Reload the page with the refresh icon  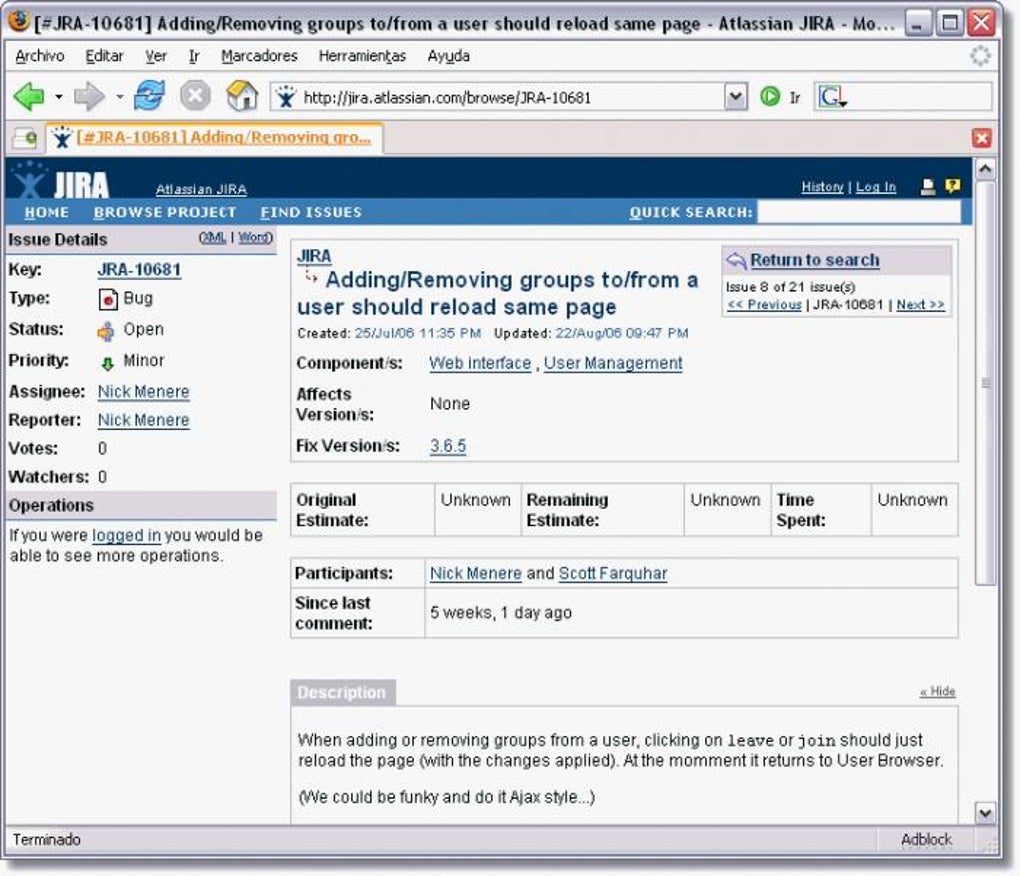coord(149,96)
